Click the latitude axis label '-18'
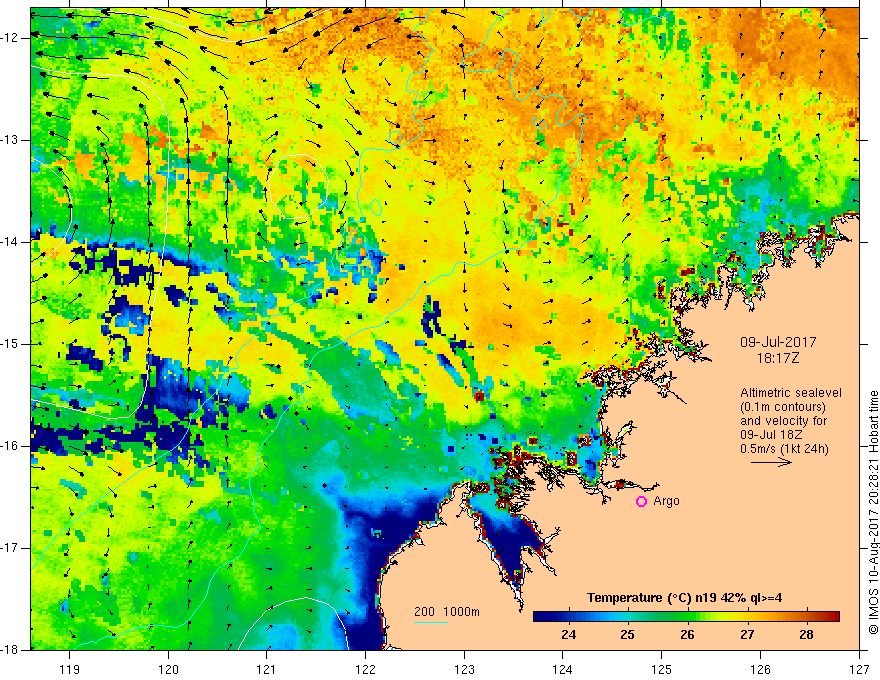This screenshot has width=880, height=680. click(x=10, y=650)
